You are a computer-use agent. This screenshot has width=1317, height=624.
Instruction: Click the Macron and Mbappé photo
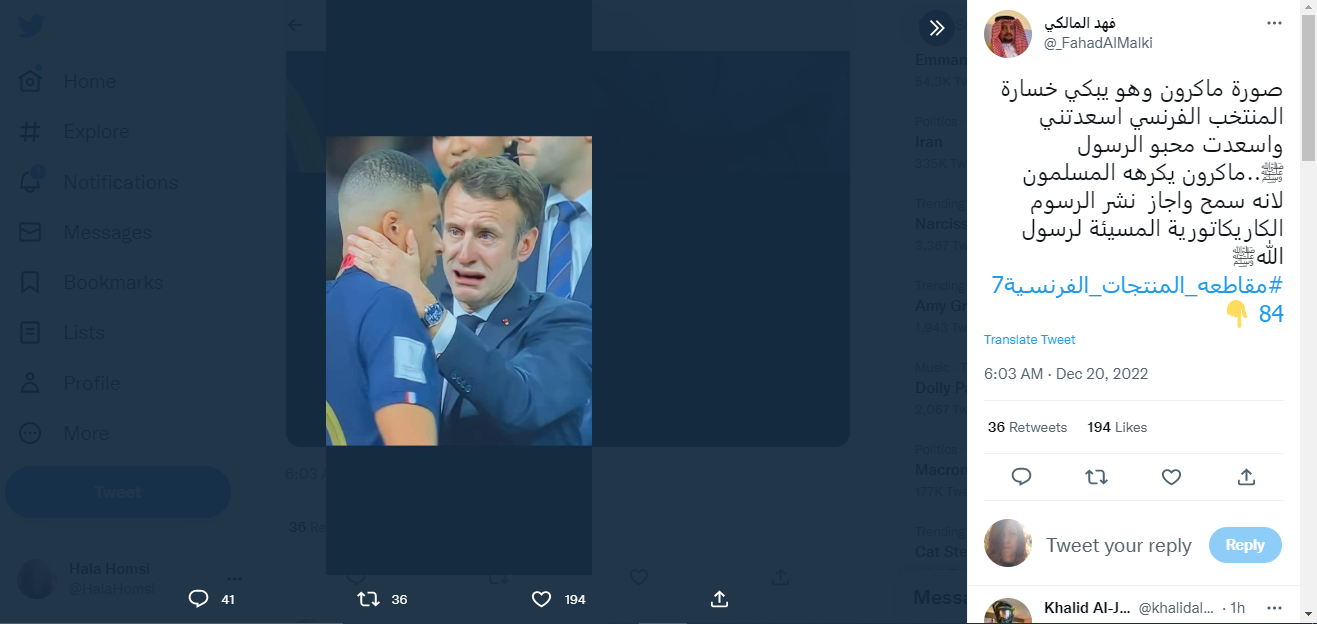coord(459,291)
